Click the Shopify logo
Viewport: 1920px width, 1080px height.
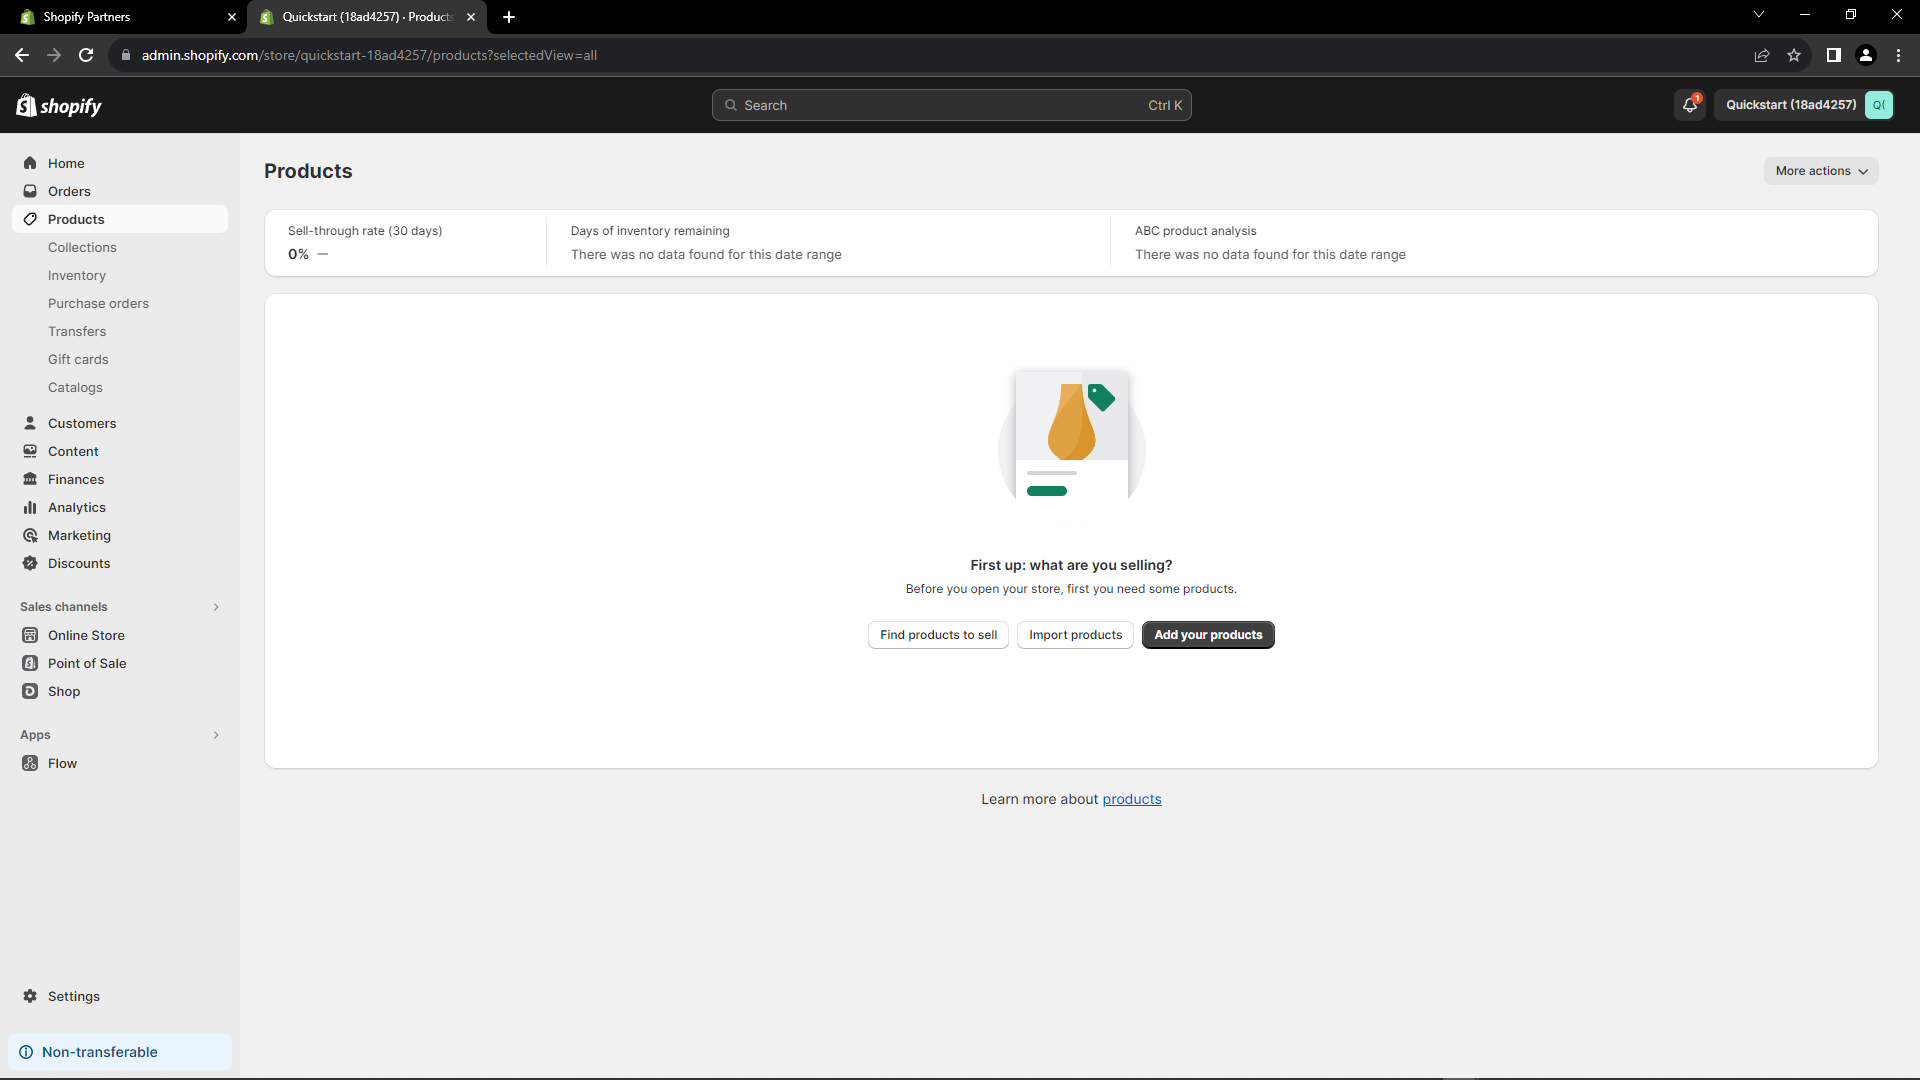58,104
